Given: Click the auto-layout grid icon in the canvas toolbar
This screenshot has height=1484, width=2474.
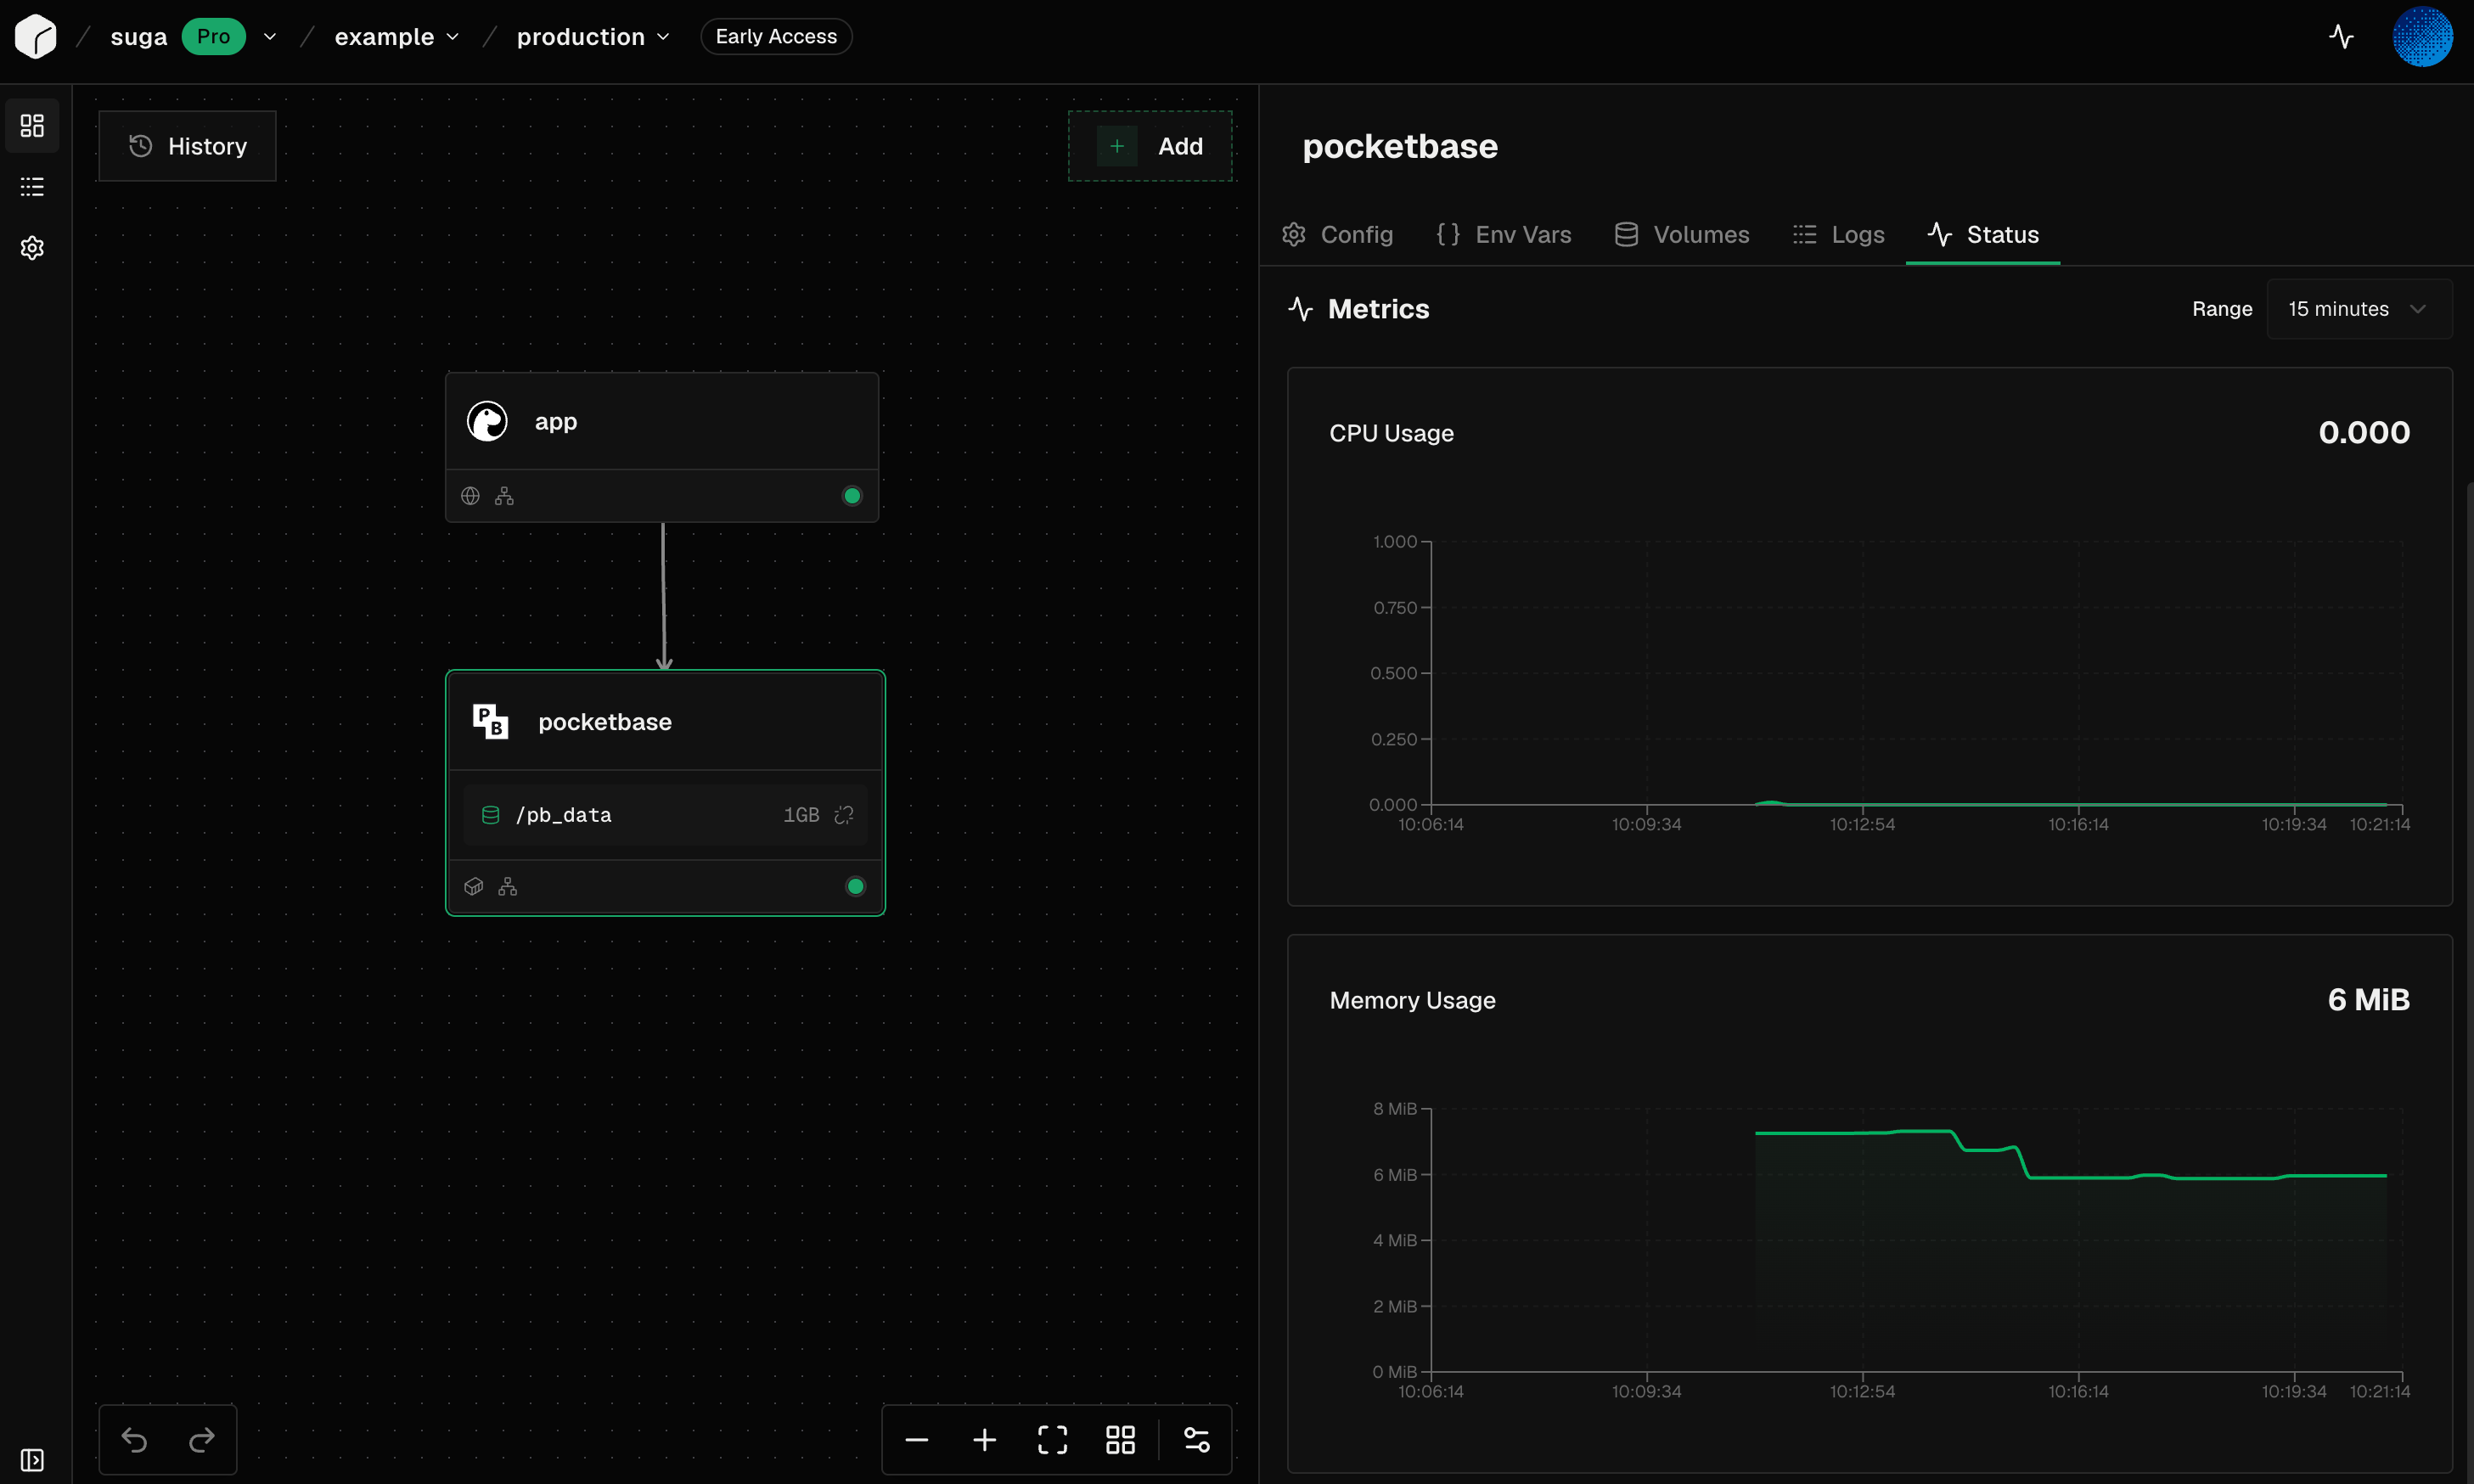Looking at the screenshot, I should [1120, 1440].
